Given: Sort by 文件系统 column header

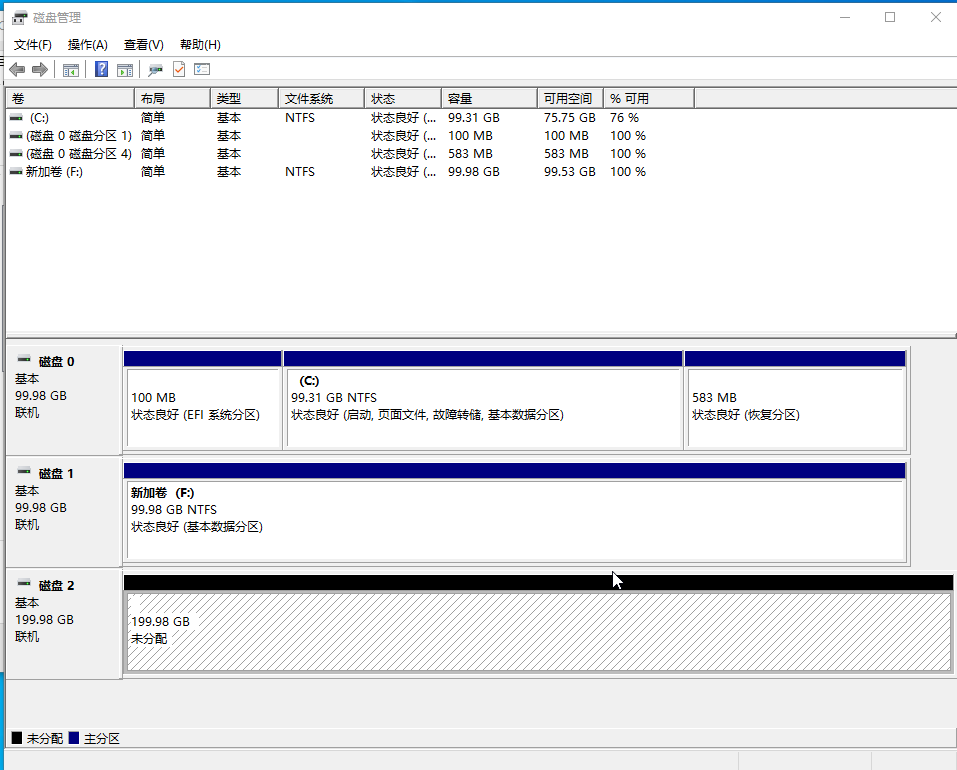Looking at the screenshot, I should [x=320, y=99].
